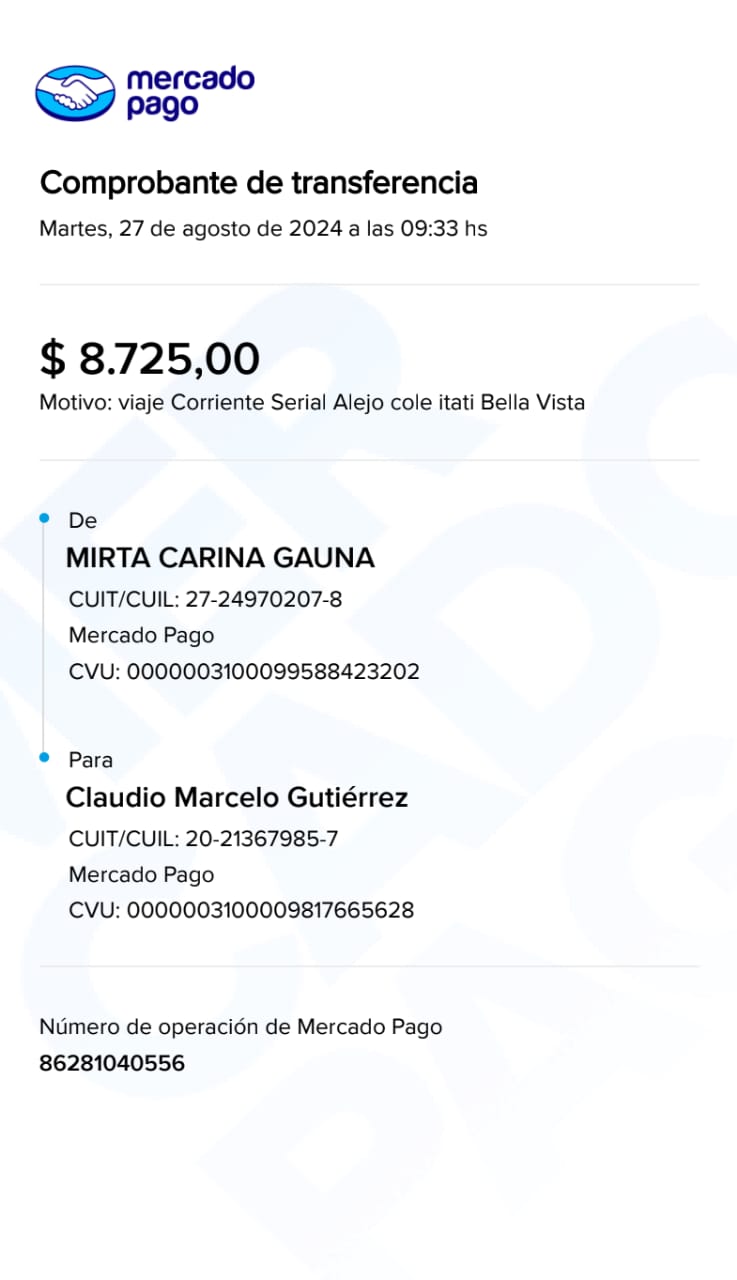
Task: Click recipient CUIT/CUIL 20-21367985-7
Action: [x=203, y=839]
